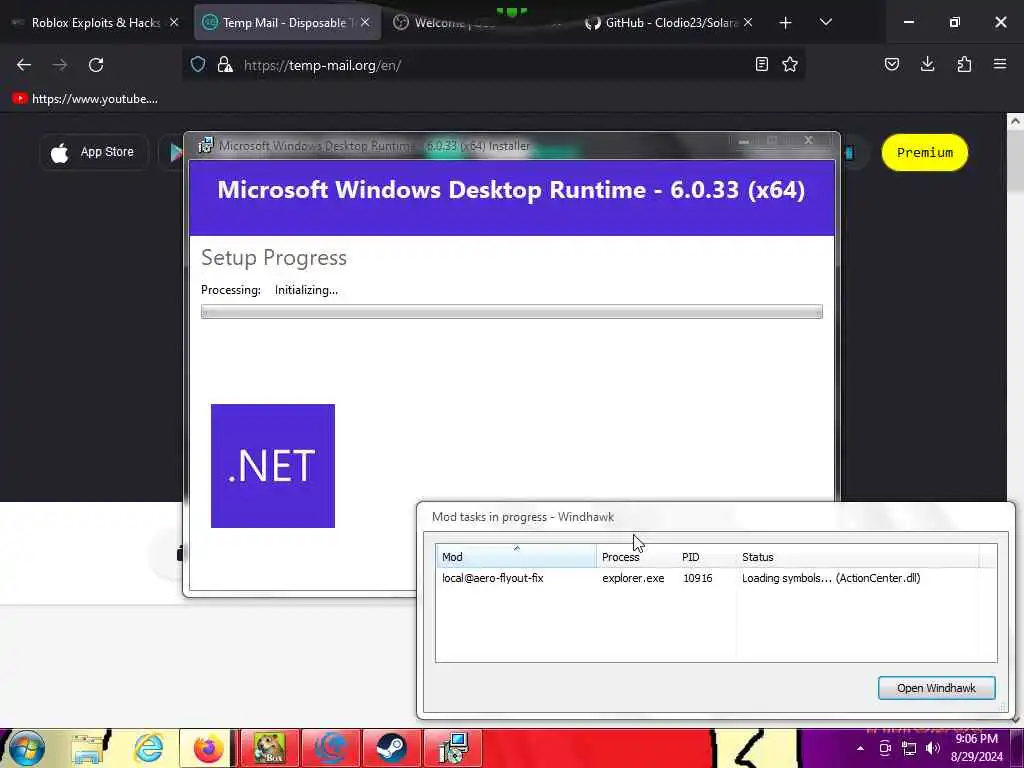Open the YouTube bookmark in toolbar
Screen dimensions: 1024x768
[85, 99]
